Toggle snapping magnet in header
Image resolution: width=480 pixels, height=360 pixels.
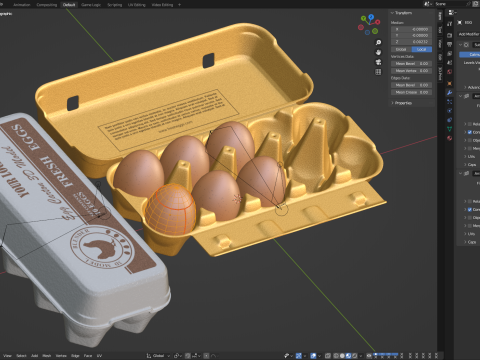click(188, 356)
